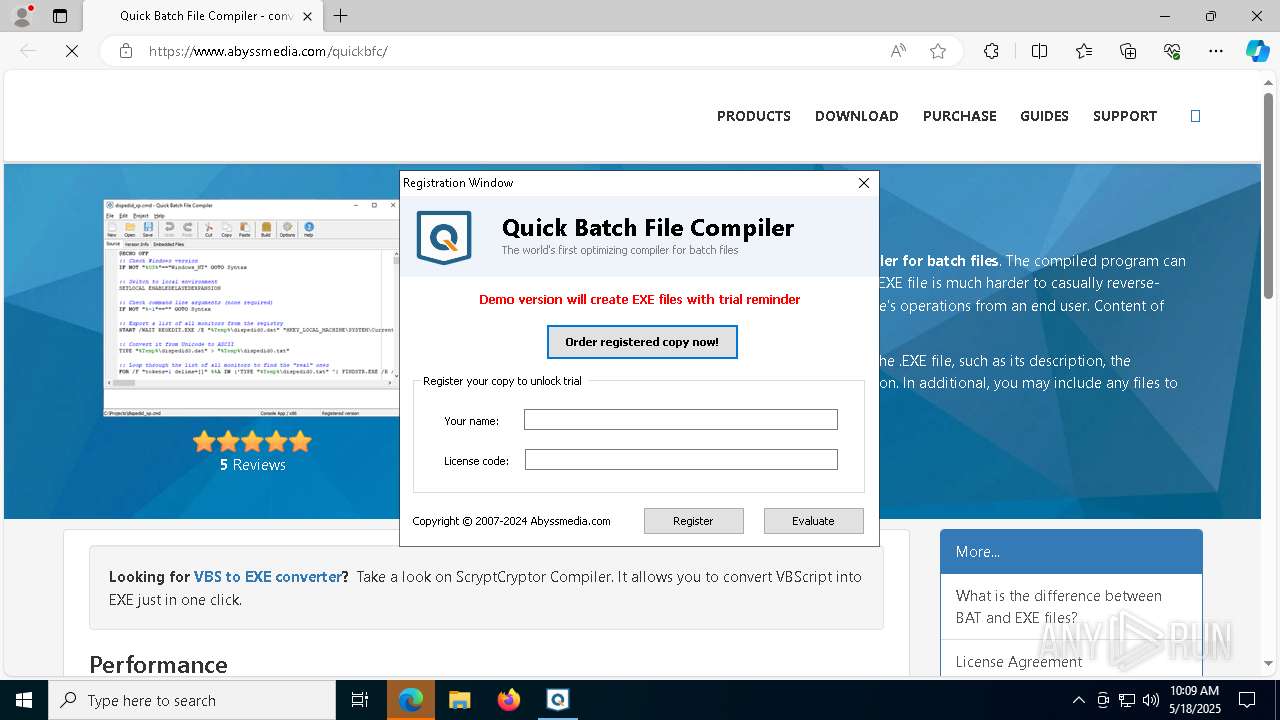Add this page to favorites star
1280x720 pixels.
938,51
